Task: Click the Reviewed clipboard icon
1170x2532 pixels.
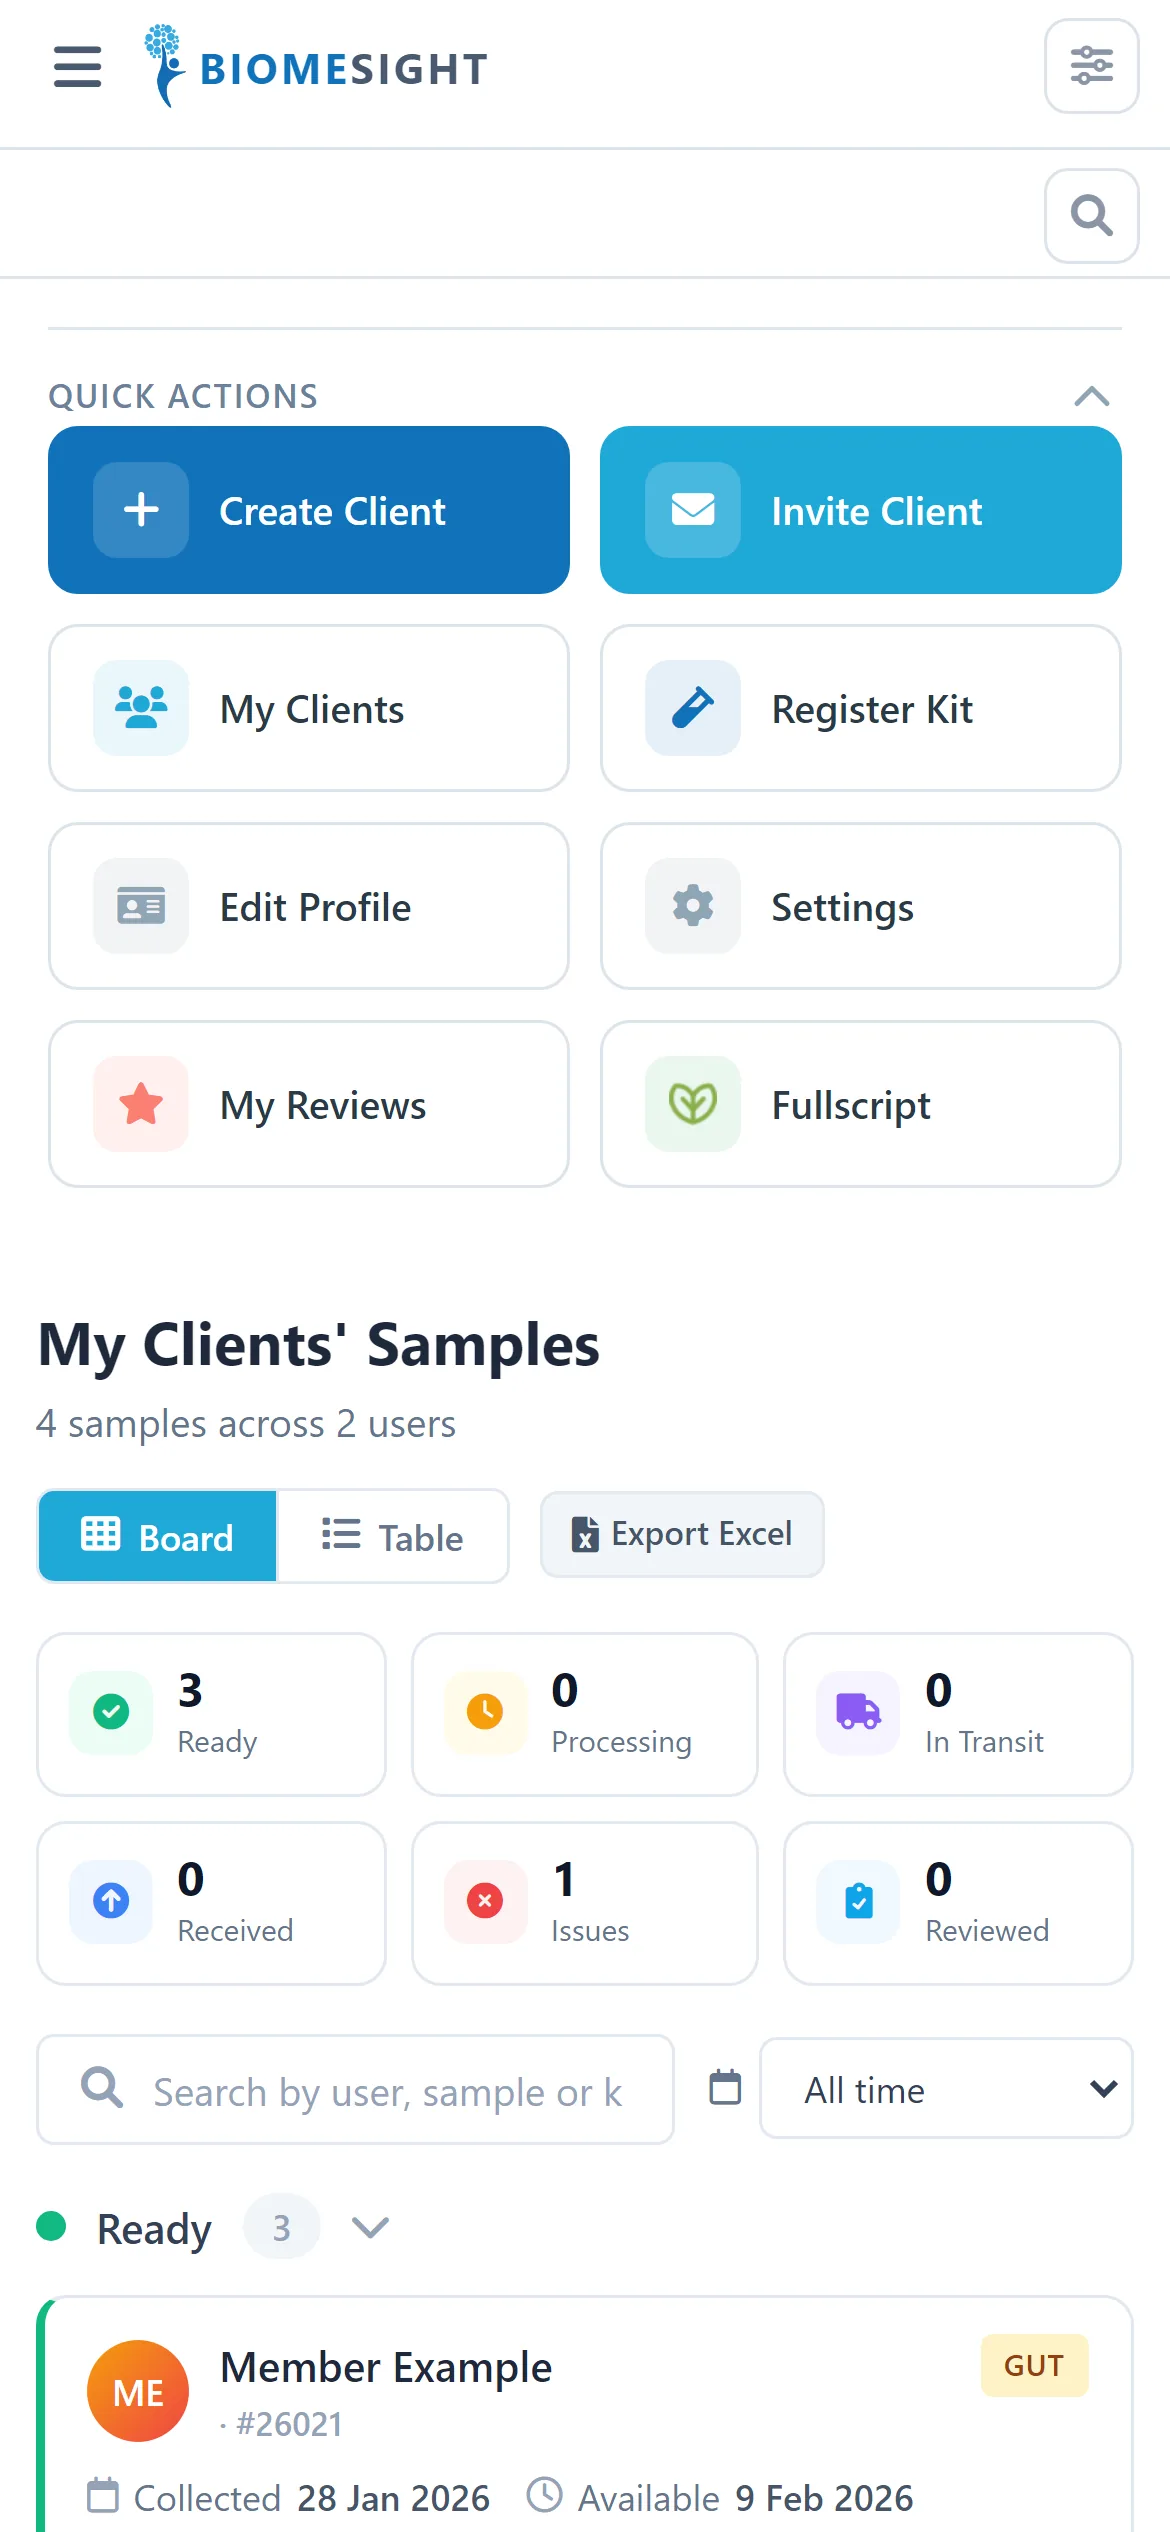Action: pyautogui.click(x=858, y=1901)
